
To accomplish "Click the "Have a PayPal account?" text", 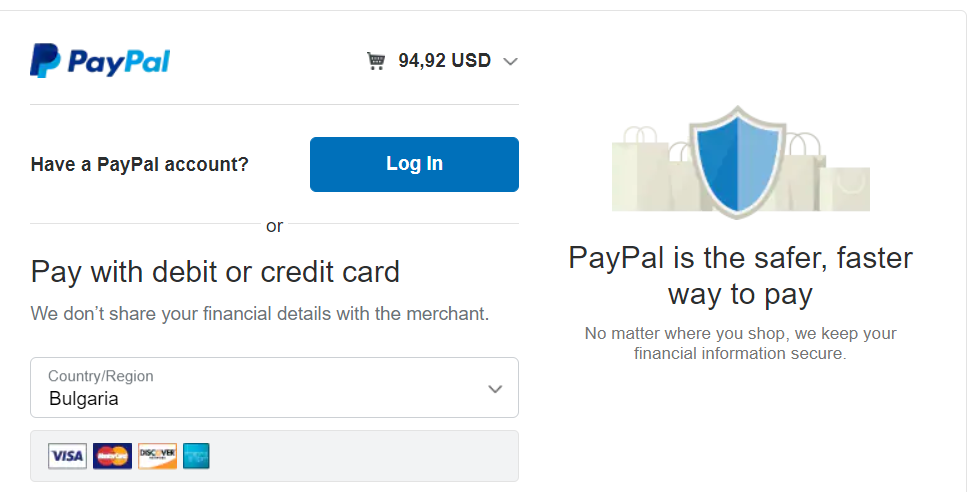I will (x=140, y=164).
